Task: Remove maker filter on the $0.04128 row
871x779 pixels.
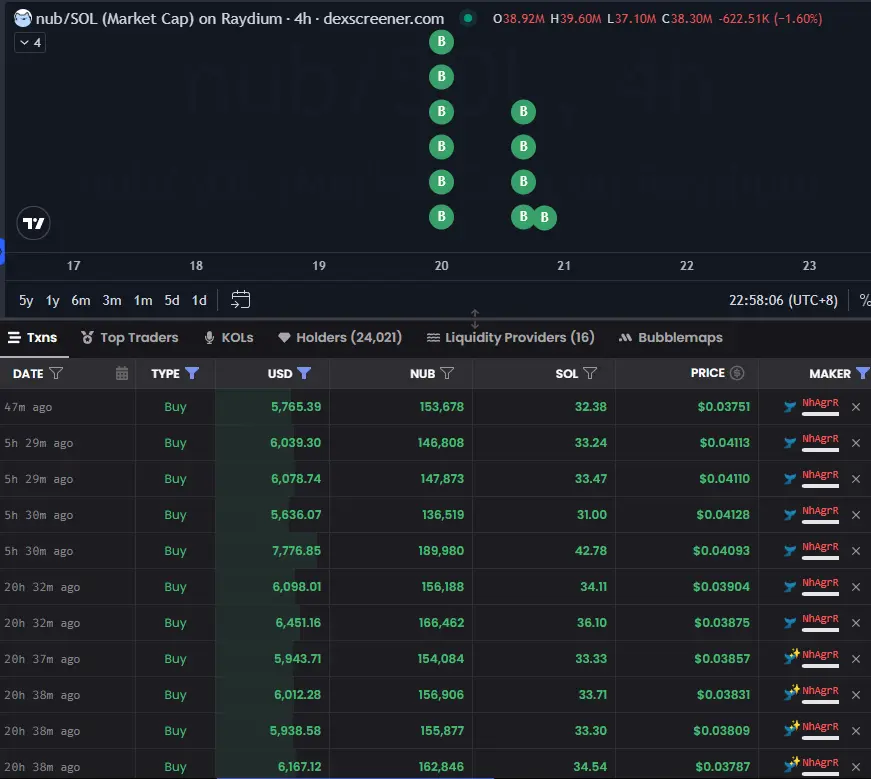Action: pyautogui.click(x=855, y=515)
